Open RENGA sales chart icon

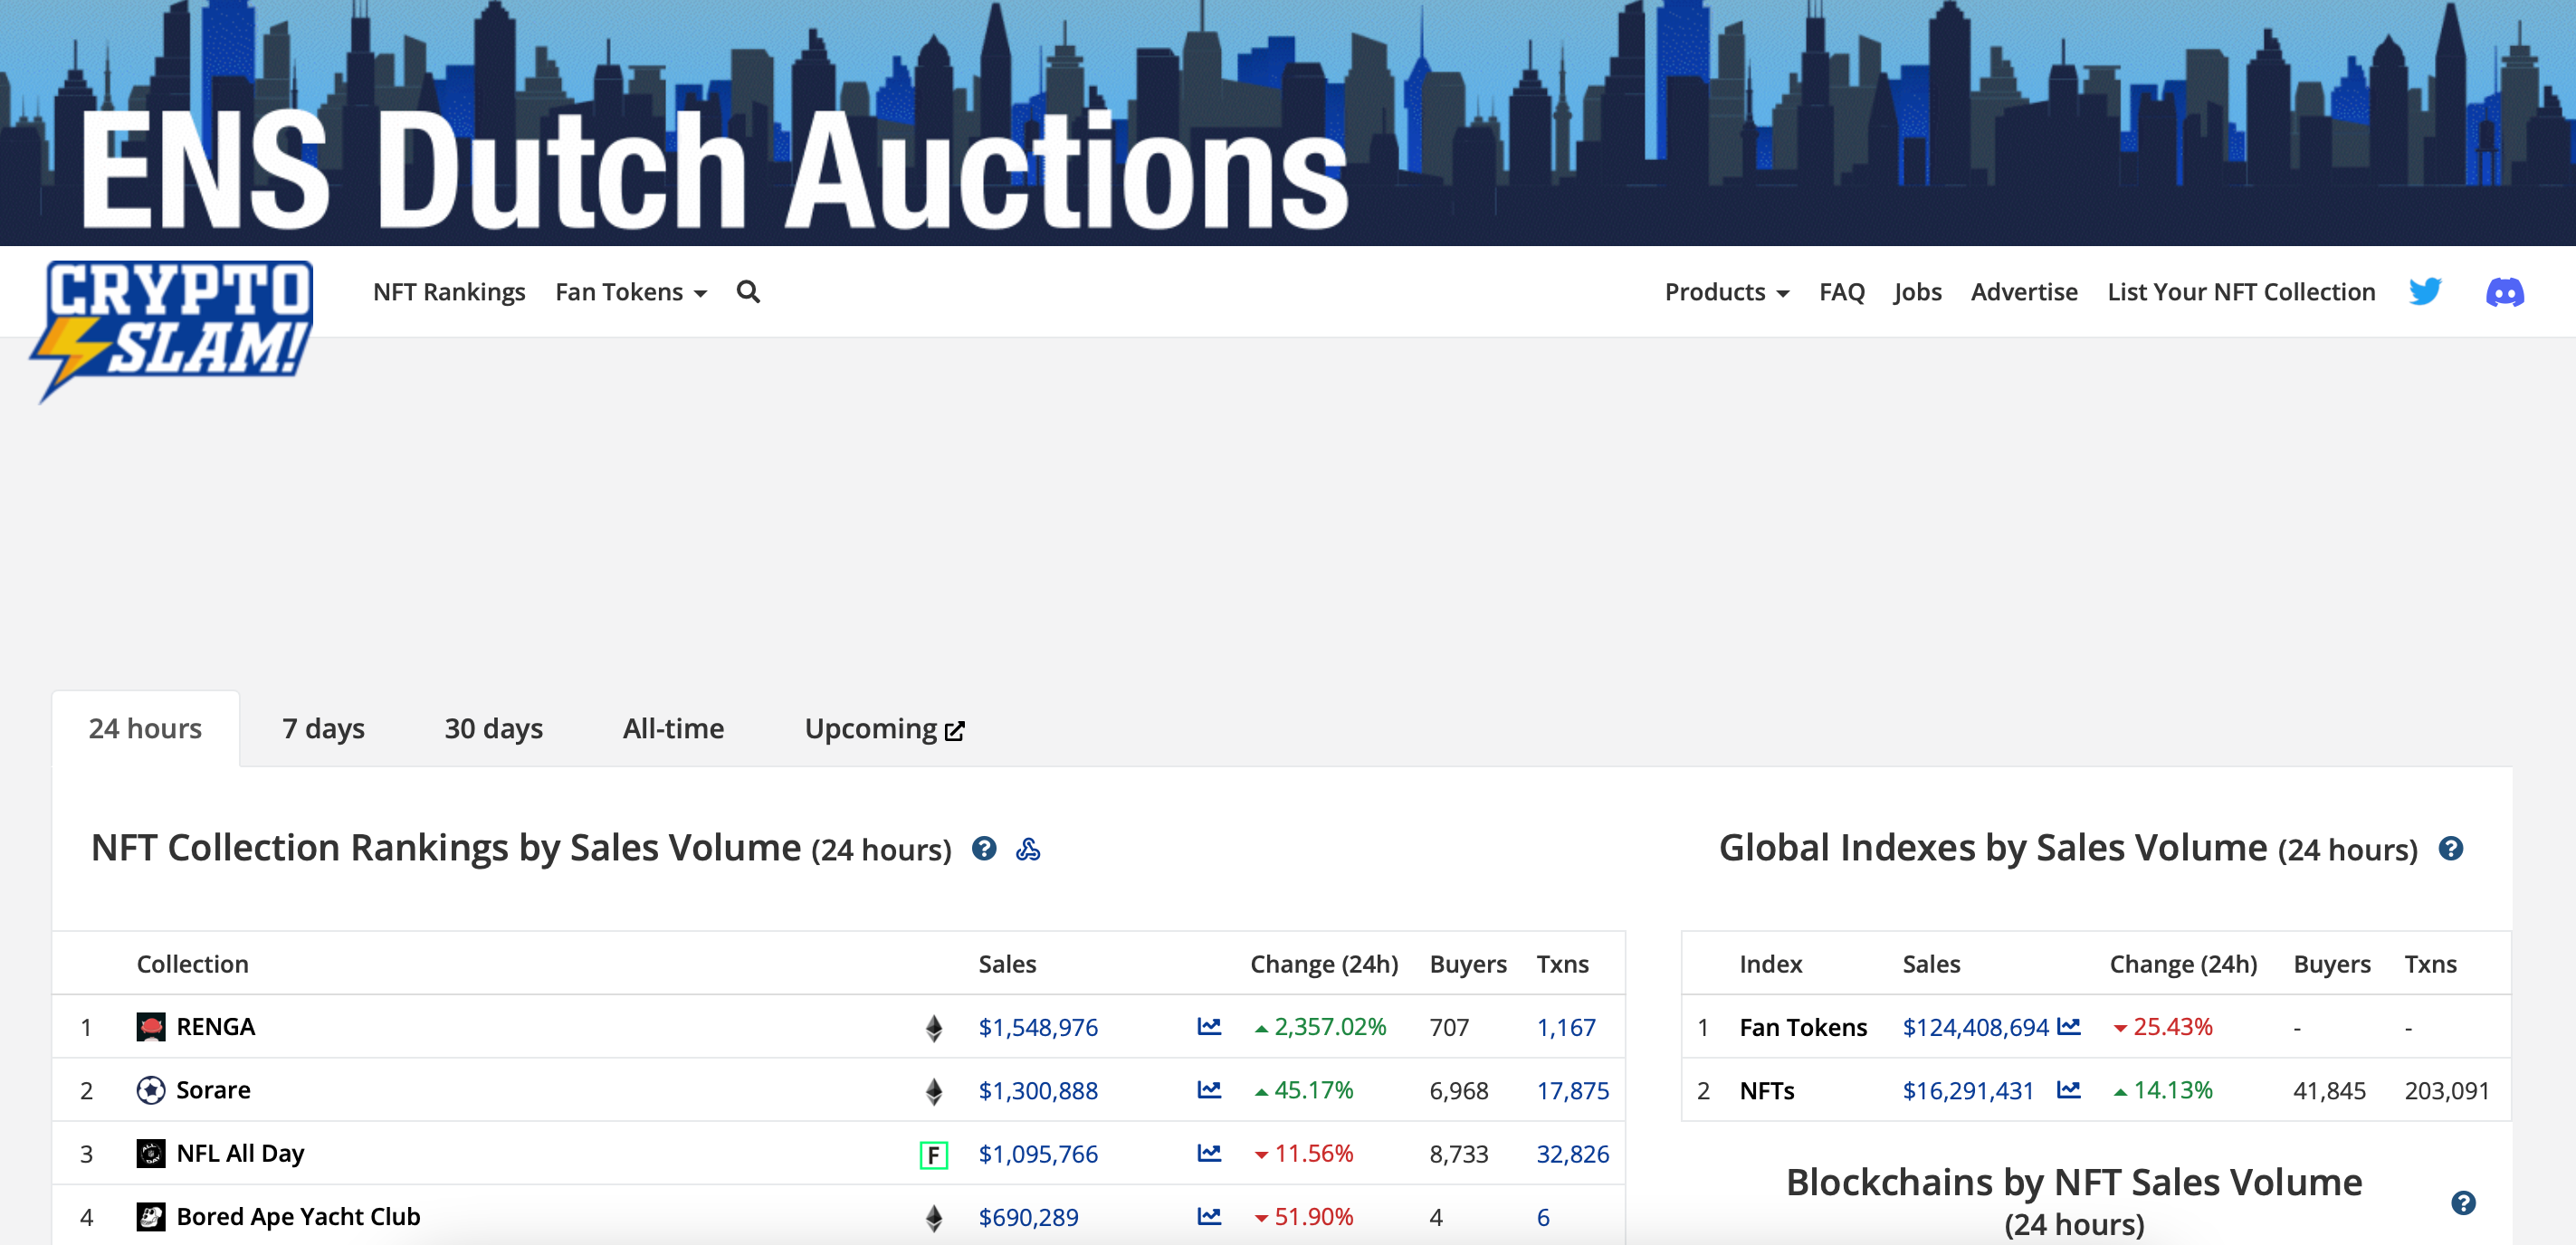coord(1209,1026)
